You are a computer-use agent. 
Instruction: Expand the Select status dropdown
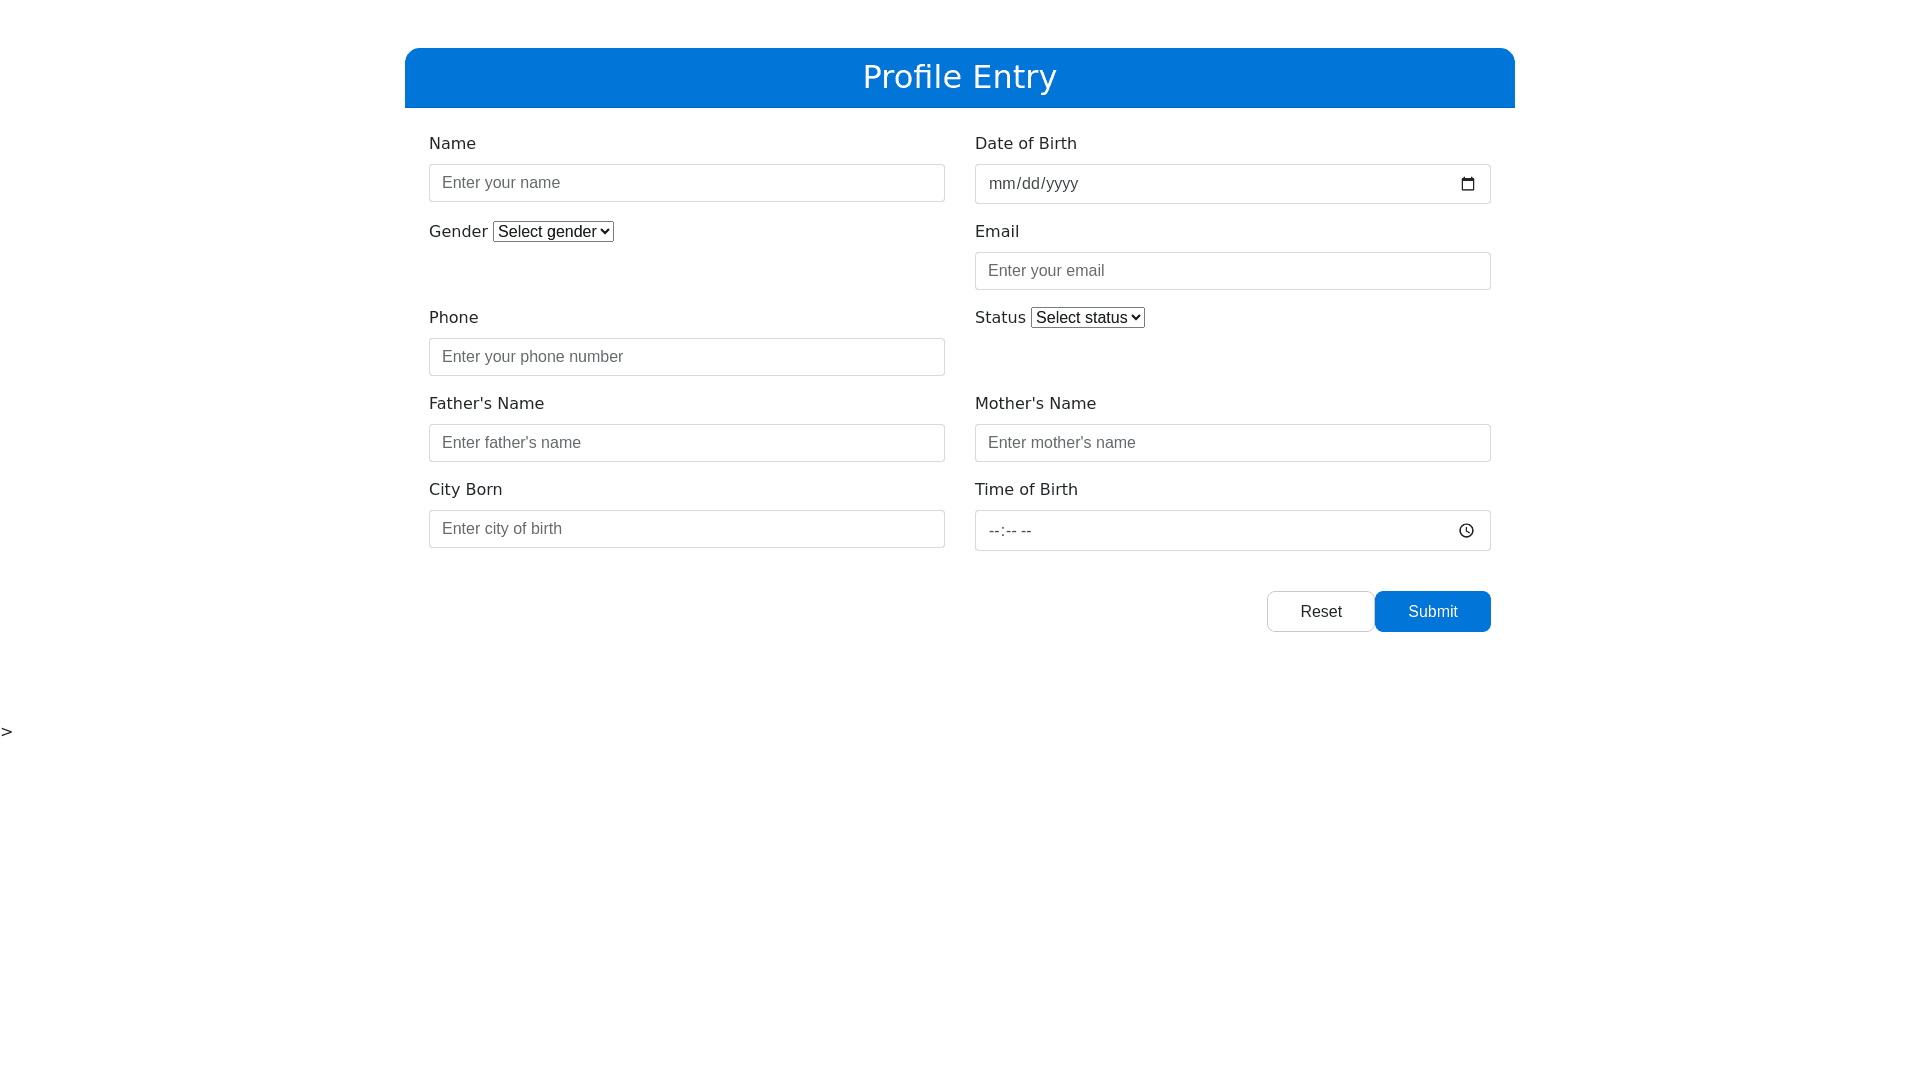1087,318
